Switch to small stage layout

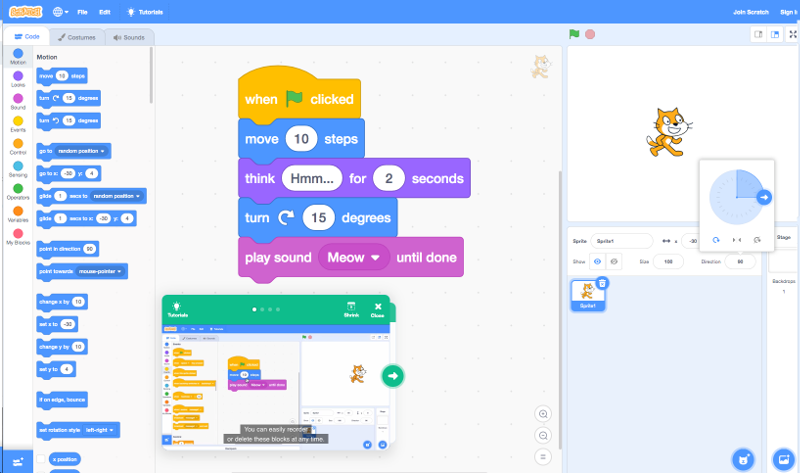click(x=758, y=34)
